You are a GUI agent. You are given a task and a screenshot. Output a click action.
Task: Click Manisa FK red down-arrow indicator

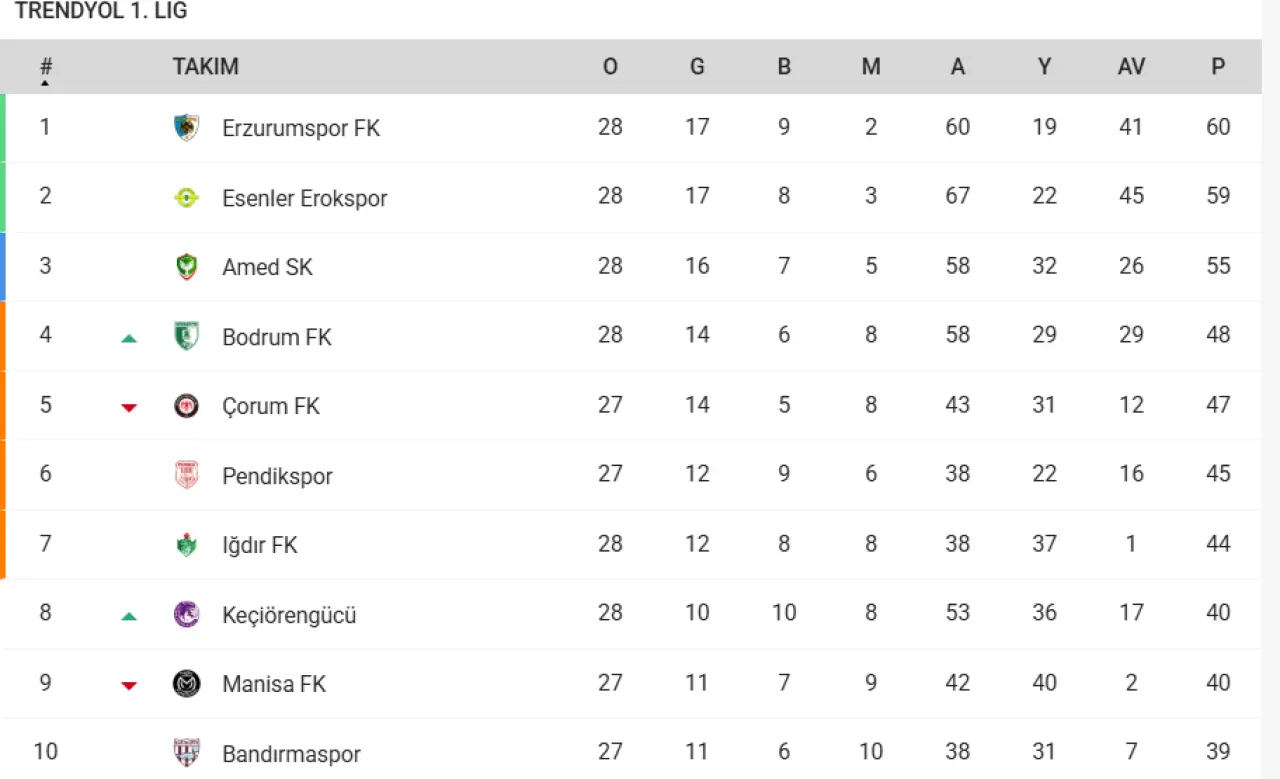click(129, 685)
